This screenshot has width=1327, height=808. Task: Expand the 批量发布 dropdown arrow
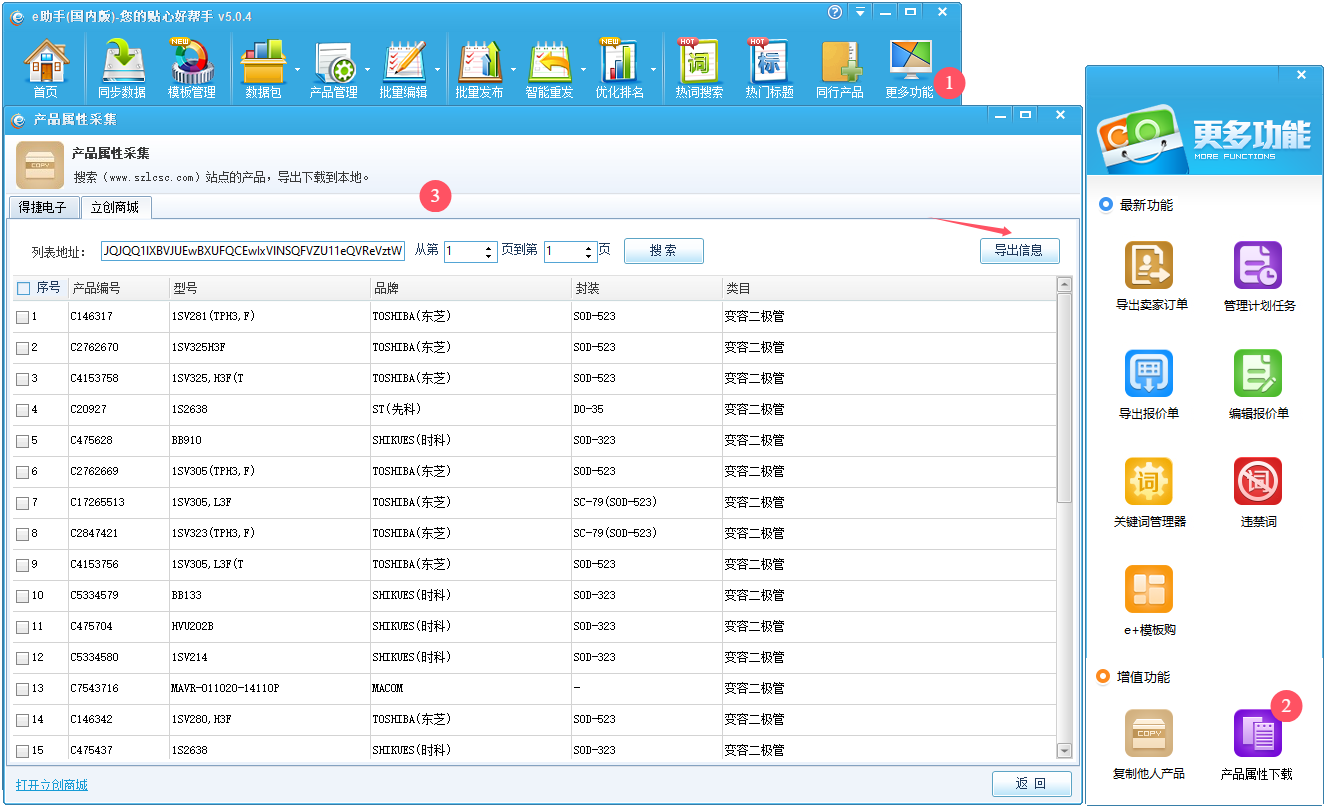[x=513, y=70]
